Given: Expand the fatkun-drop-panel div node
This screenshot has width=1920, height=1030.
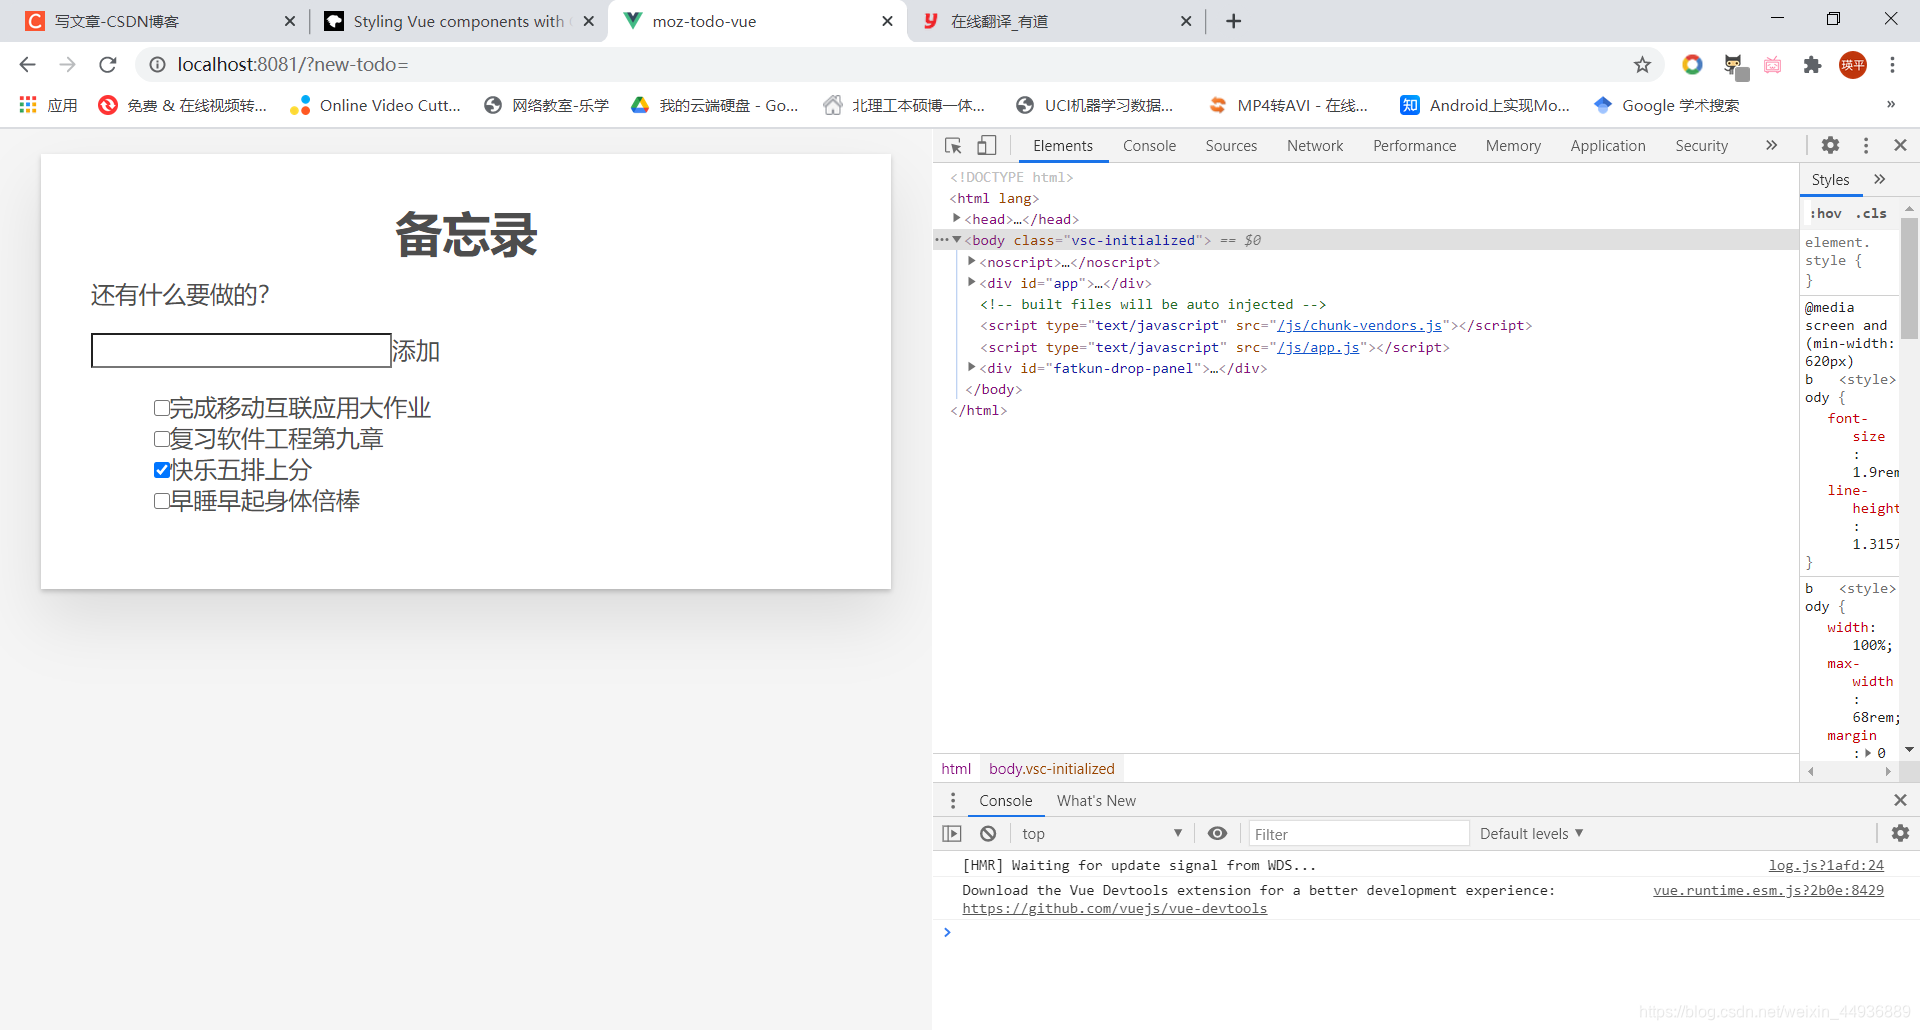Looking at the screenshot, I should click(x=972, y=367).
